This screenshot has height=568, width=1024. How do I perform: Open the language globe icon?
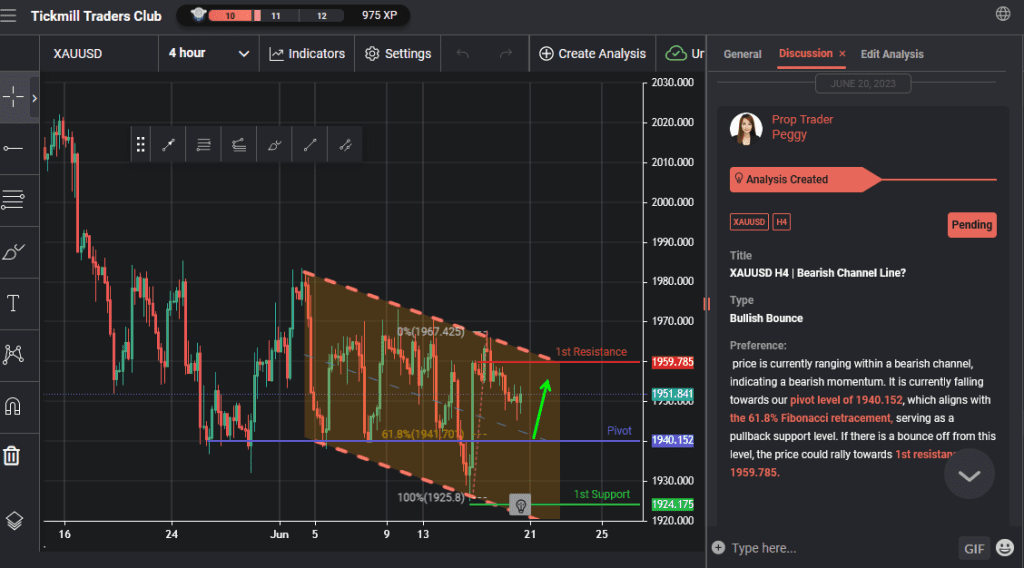click(1003, 14)
